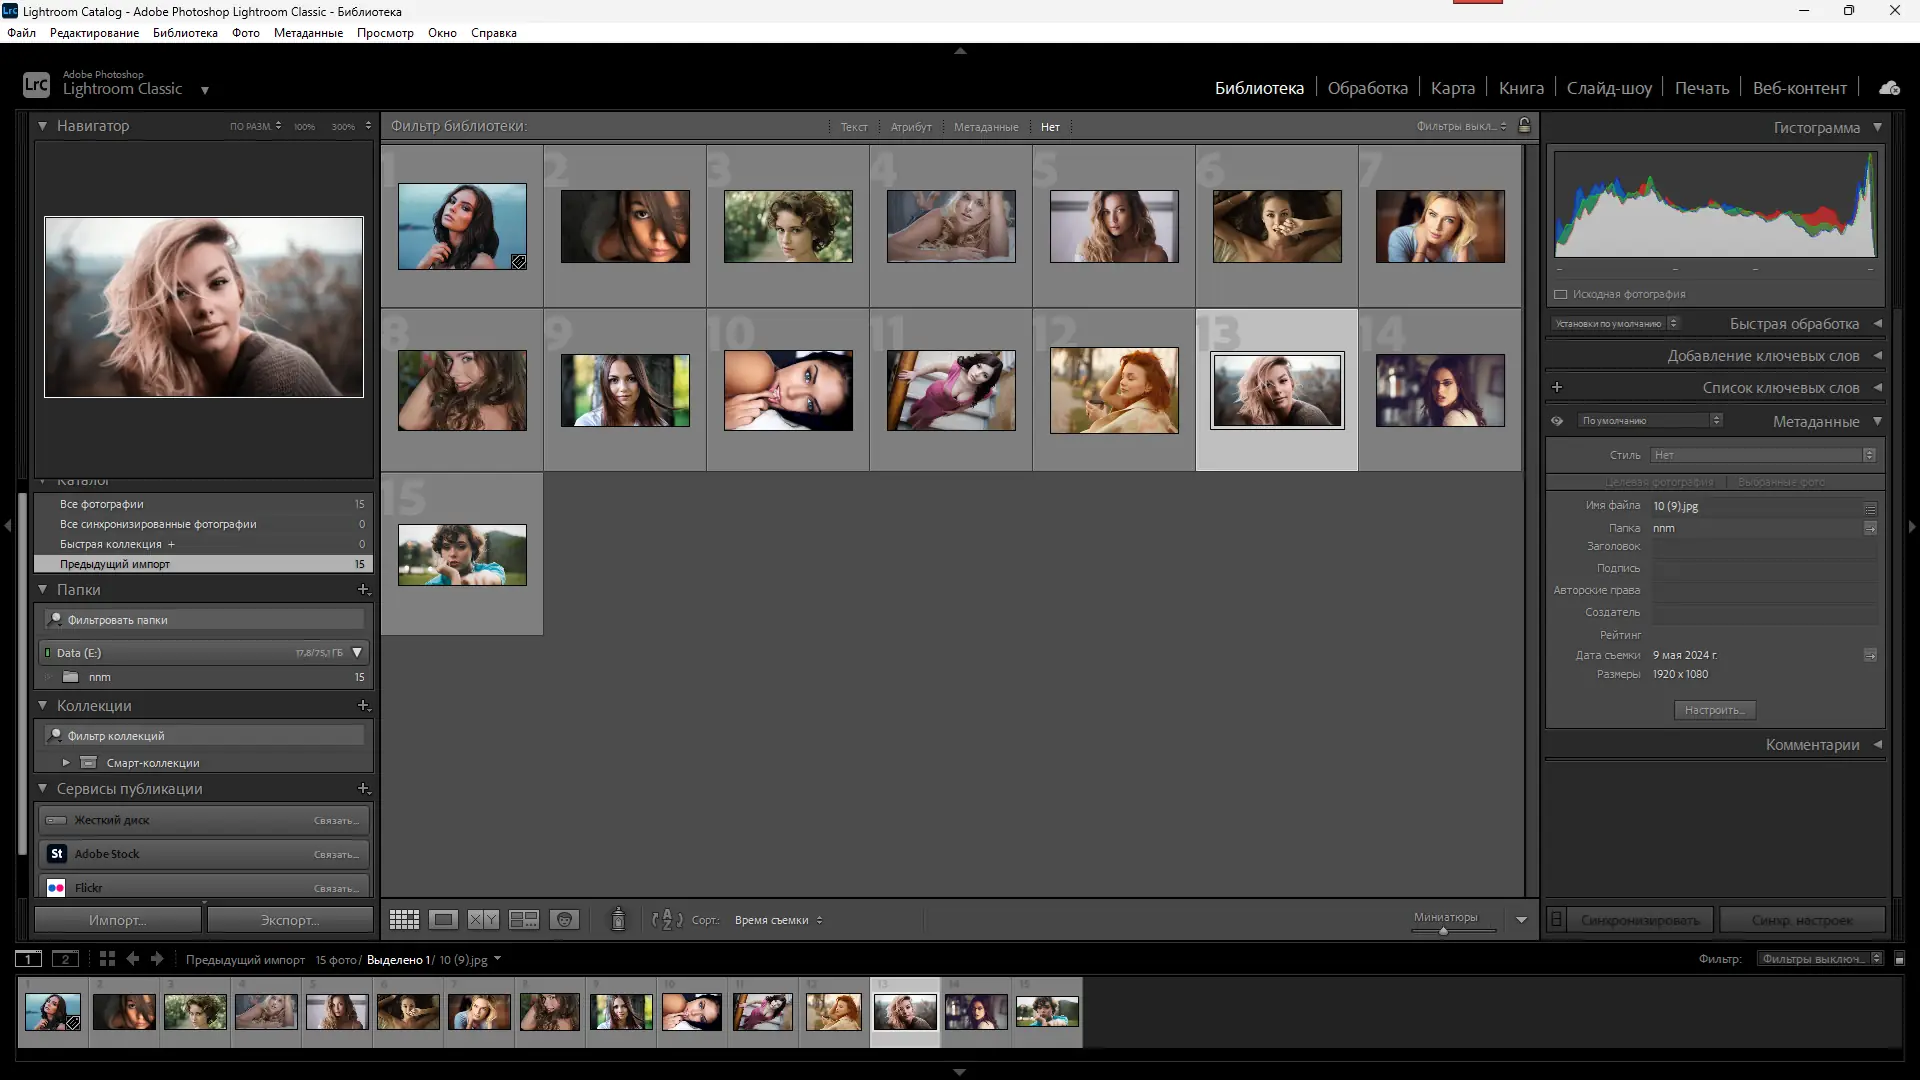This screenshot has width=1920, height=1080.
Task: Select the Painter spray can tool
Action: (x=618, y=920)
